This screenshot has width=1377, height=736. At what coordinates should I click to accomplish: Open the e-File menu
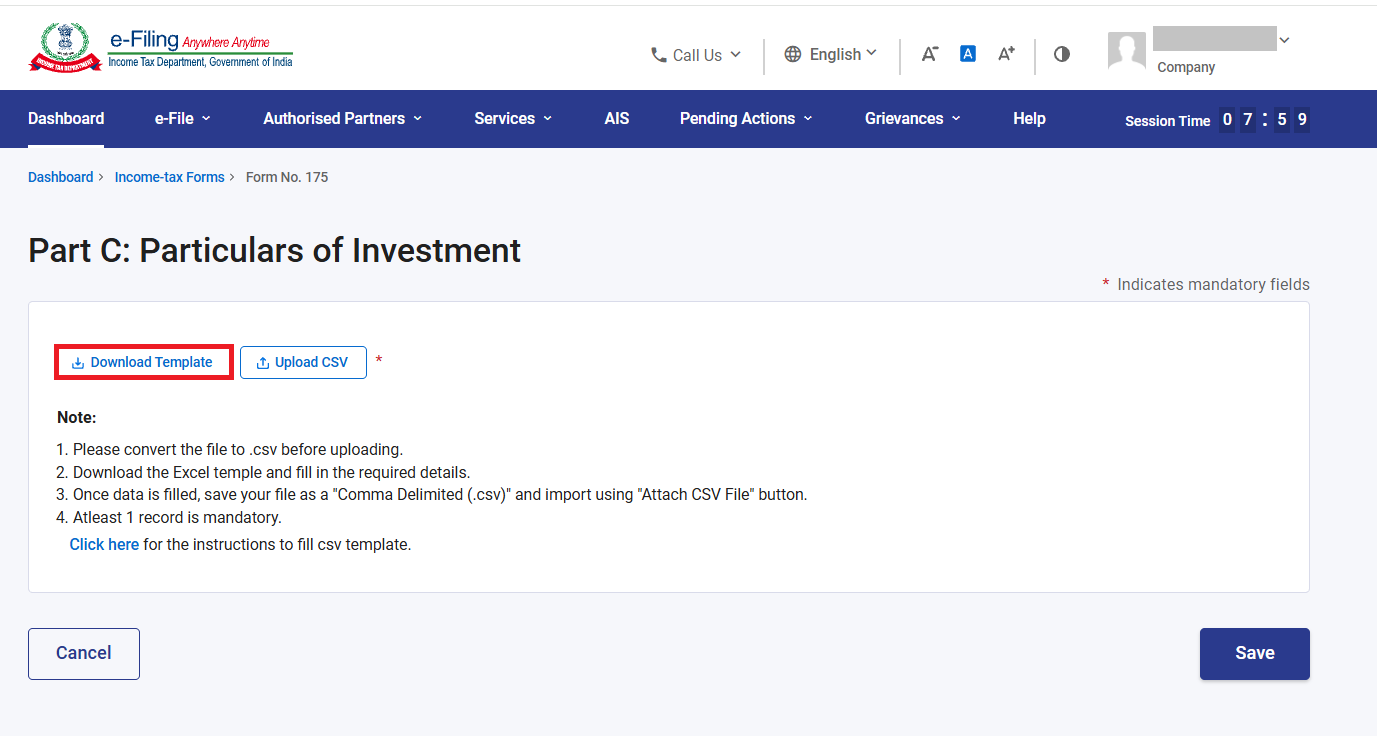[183, 118]
